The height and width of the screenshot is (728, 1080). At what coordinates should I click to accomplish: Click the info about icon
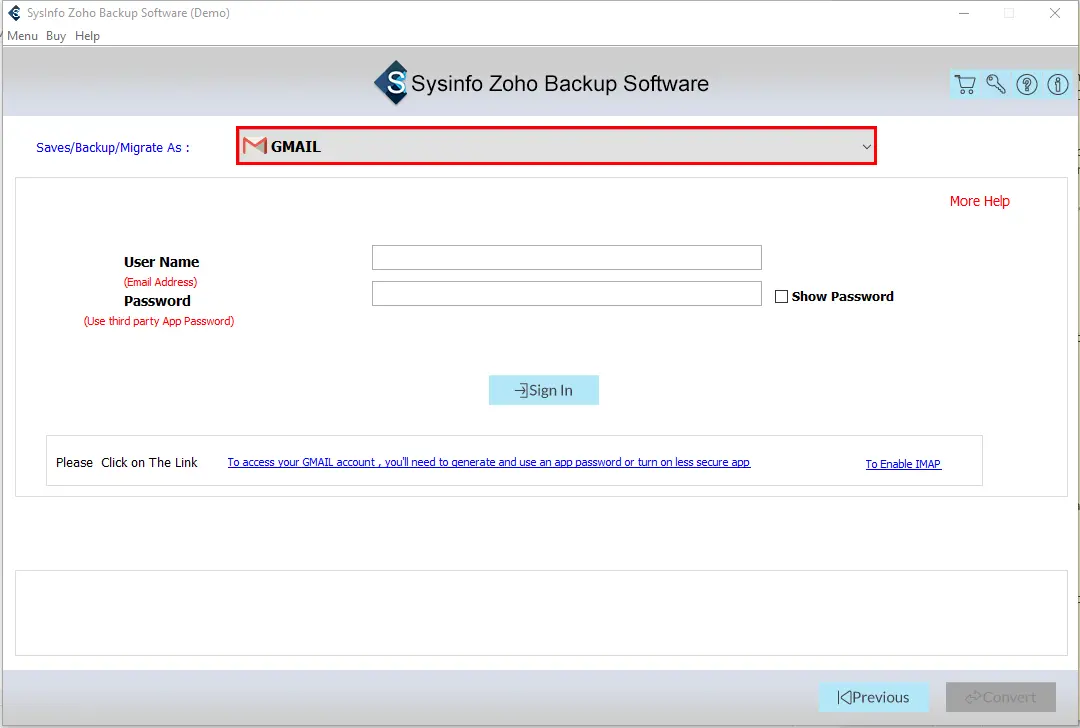pyautogui.click(x=1058, y=84)
